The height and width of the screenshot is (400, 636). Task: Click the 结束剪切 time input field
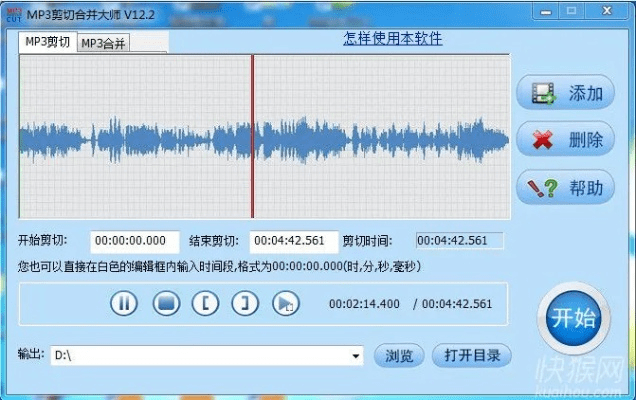coord(294,242)
